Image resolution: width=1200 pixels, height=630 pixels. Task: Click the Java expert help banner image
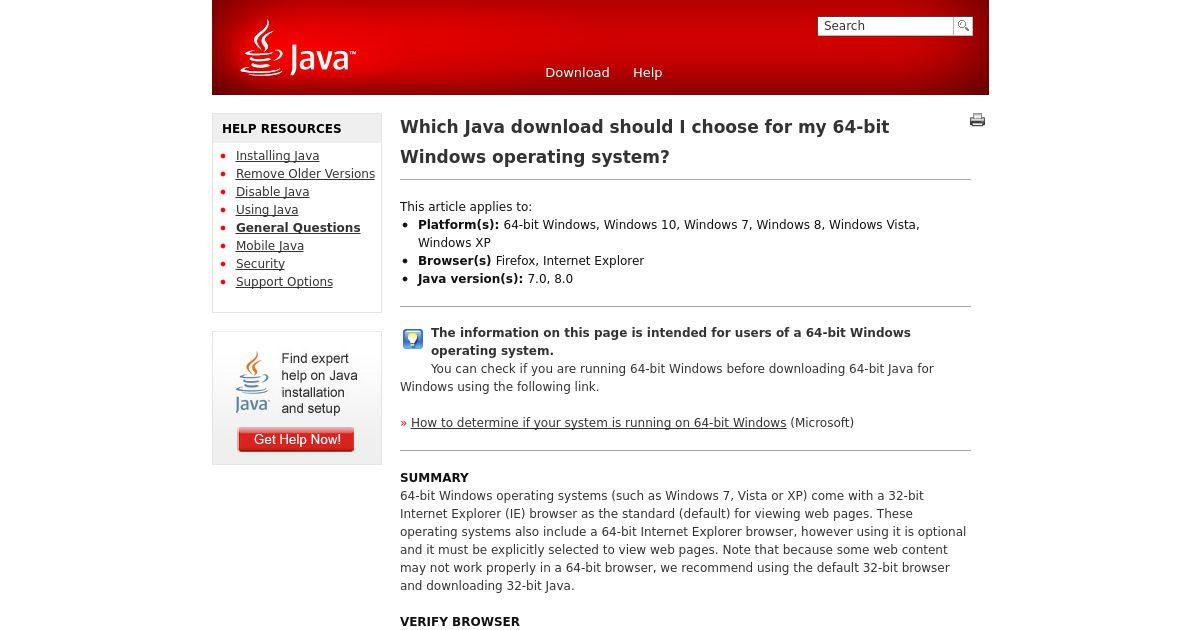[297, 398]
